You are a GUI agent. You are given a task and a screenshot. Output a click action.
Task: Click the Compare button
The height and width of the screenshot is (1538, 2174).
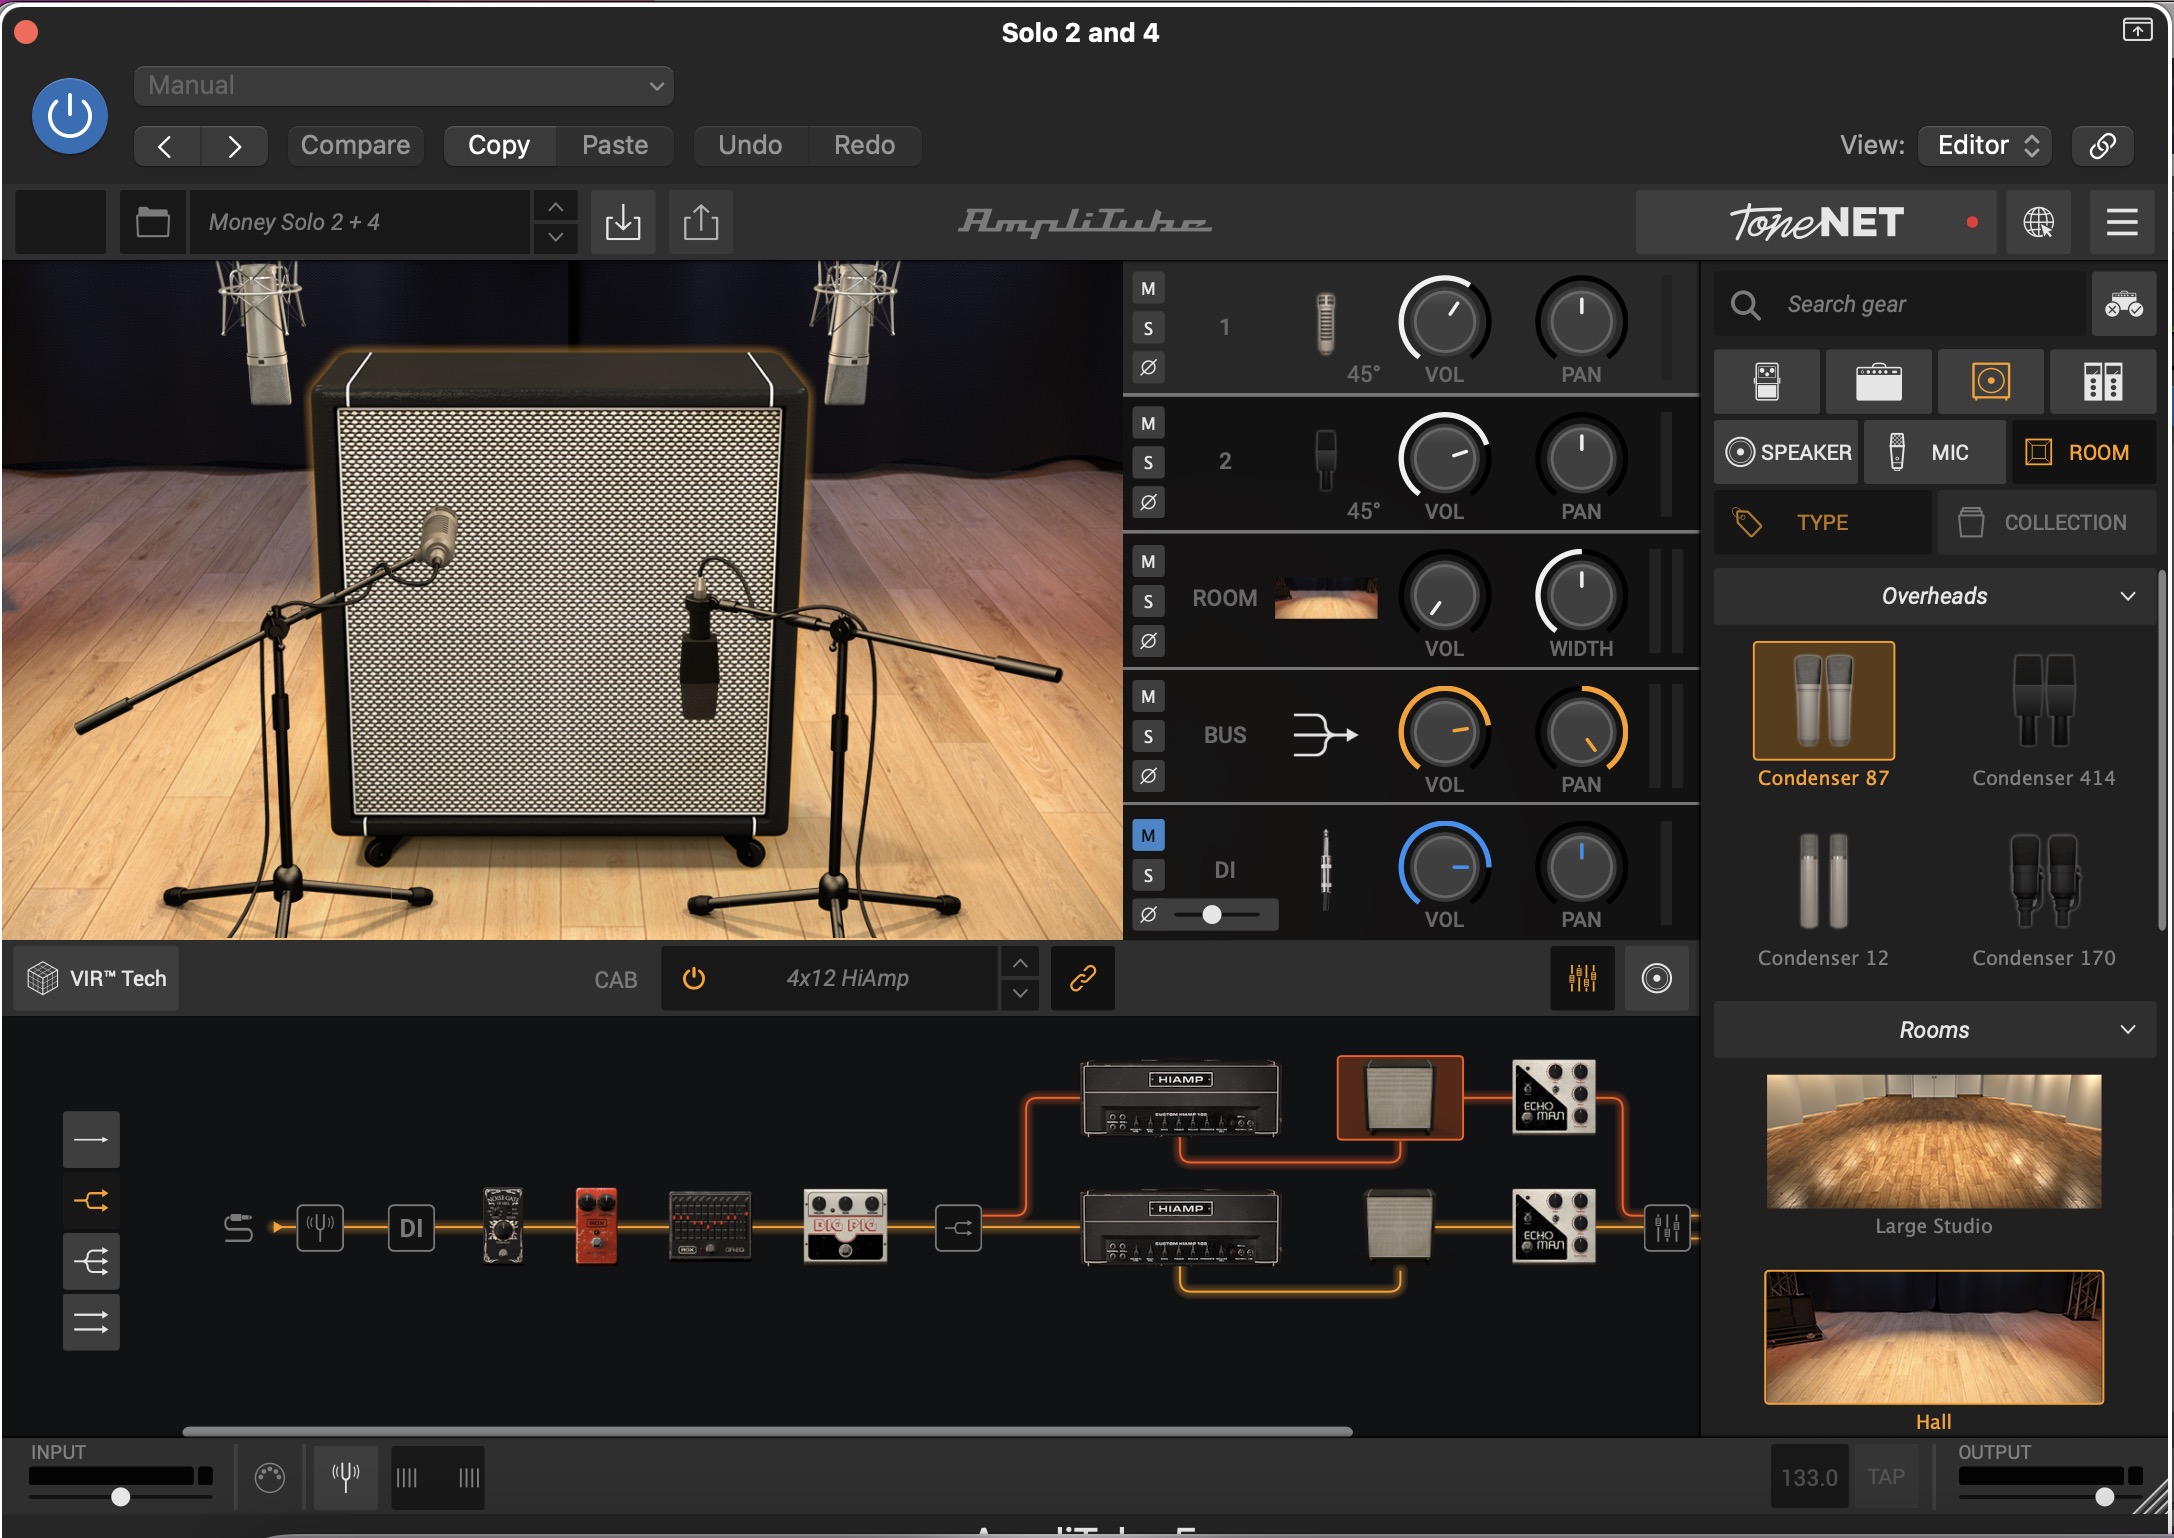(355, 146)
